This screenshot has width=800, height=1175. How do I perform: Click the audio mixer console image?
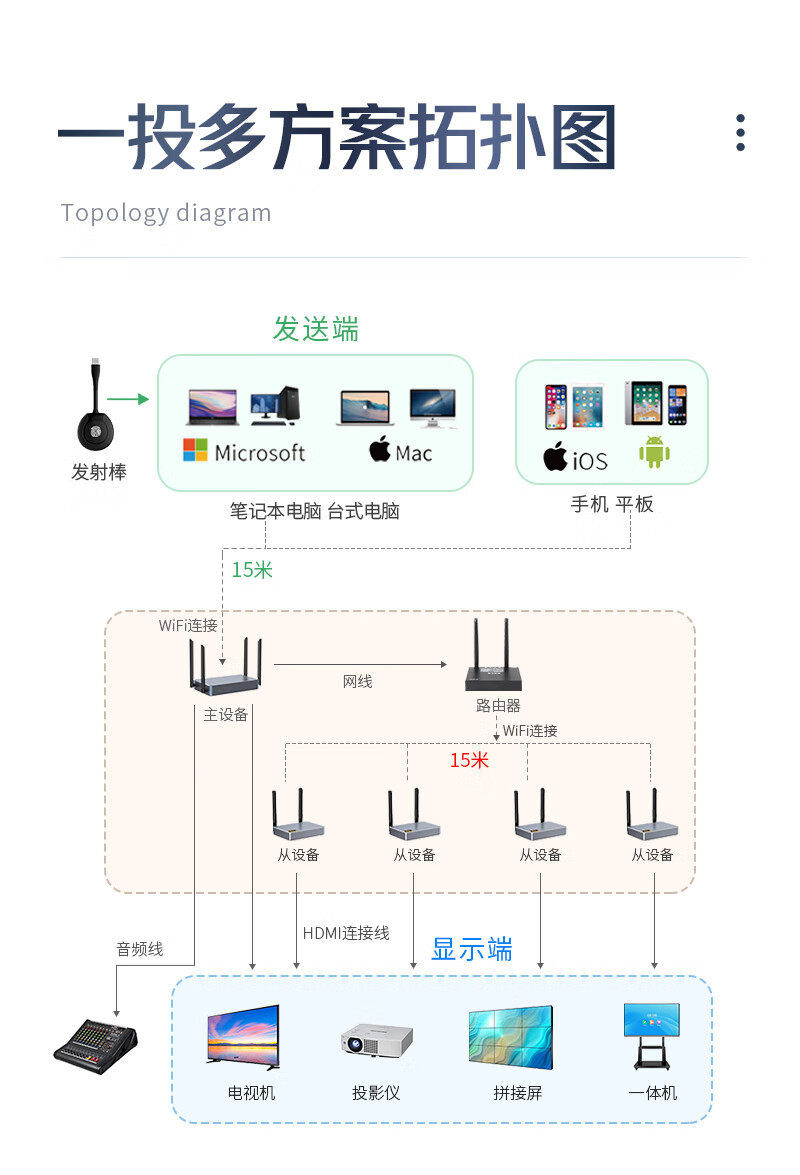pyautogui.click(x=96, y=1046)
